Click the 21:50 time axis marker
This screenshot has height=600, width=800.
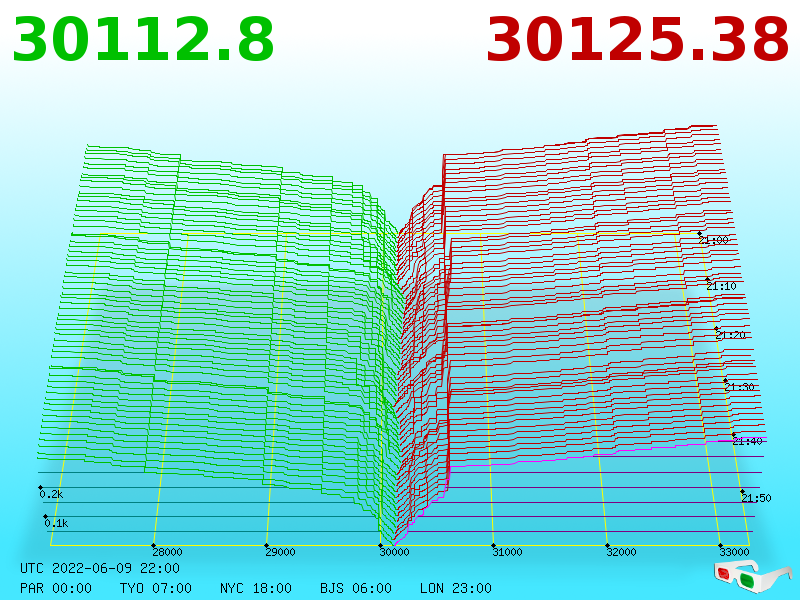tap(756, 498)
